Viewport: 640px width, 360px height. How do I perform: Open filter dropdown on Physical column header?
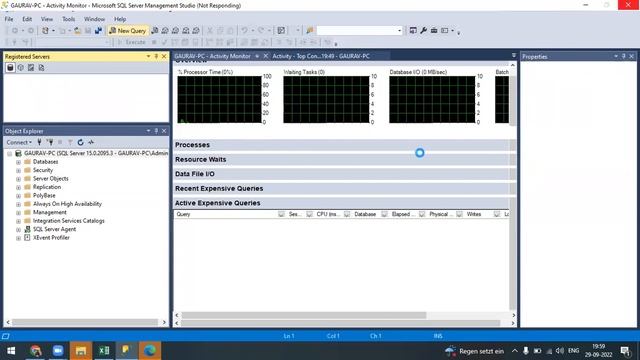click(x=460, y=214)
